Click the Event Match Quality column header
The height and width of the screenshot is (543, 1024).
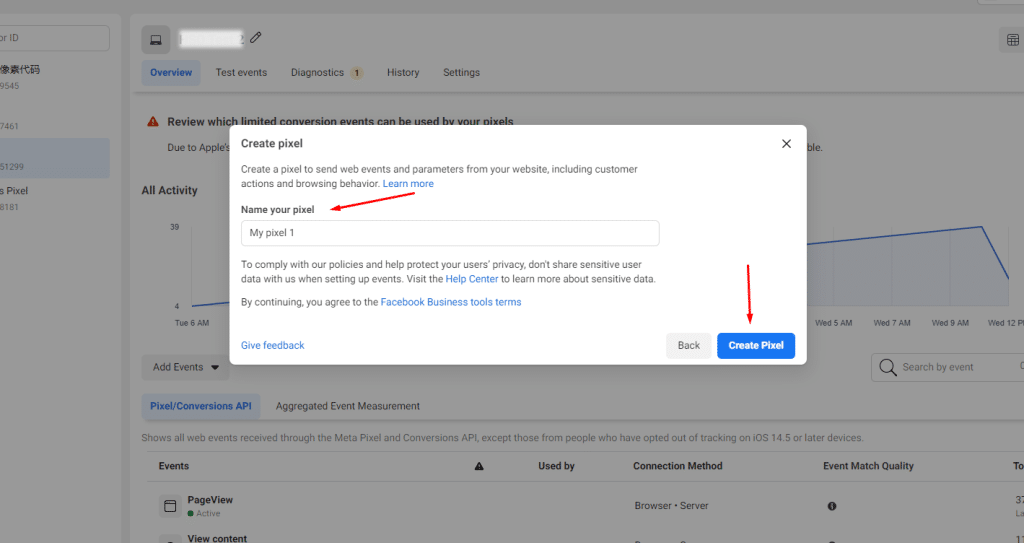pyautogui.click(x=868, y=466)
